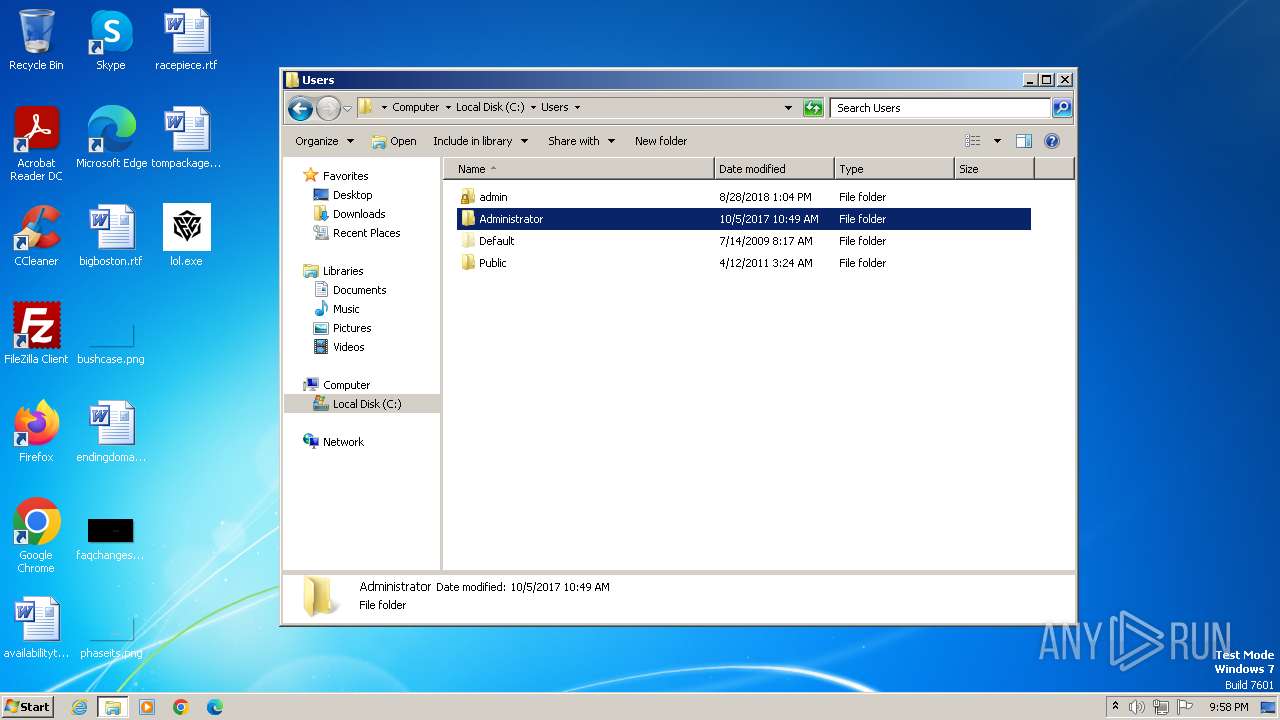
Task: Select the Skype desktop shortcut
Action: 111,40
